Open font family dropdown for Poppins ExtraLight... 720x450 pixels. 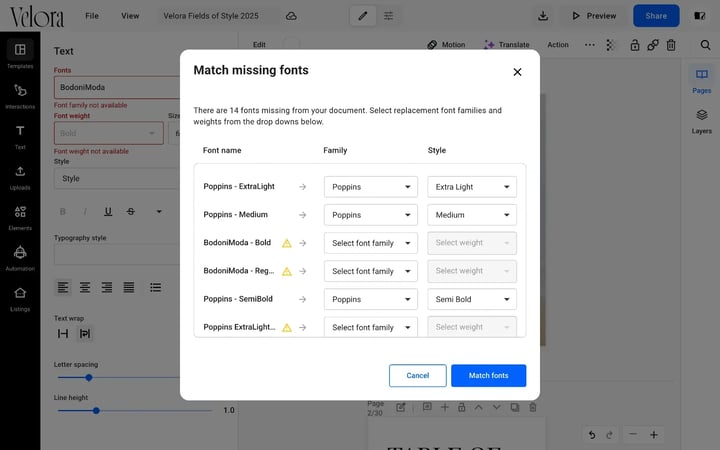tap(371, 327)
